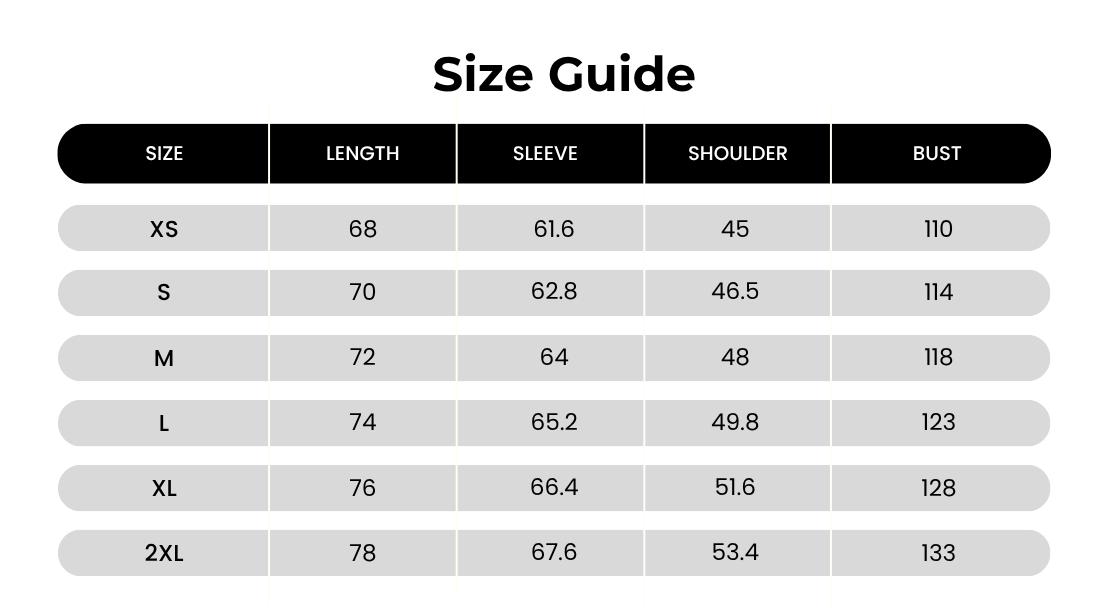Select the 133 bust value for 2XL
Image resolution: width=1100 pixels, height=607 pixels.
(x=938, y=553)
